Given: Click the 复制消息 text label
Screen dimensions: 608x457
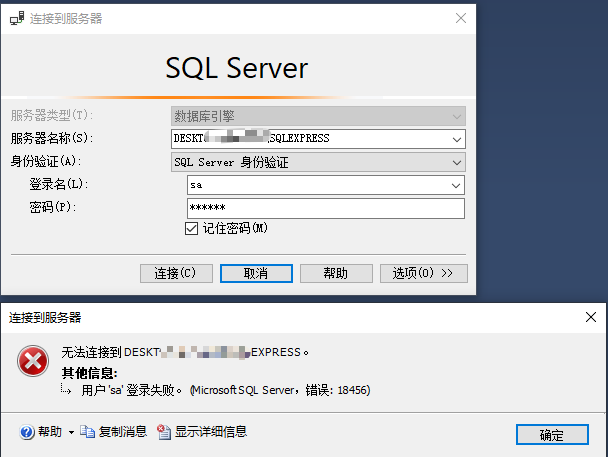Looking at the screenshot, I should click(123, 431).
